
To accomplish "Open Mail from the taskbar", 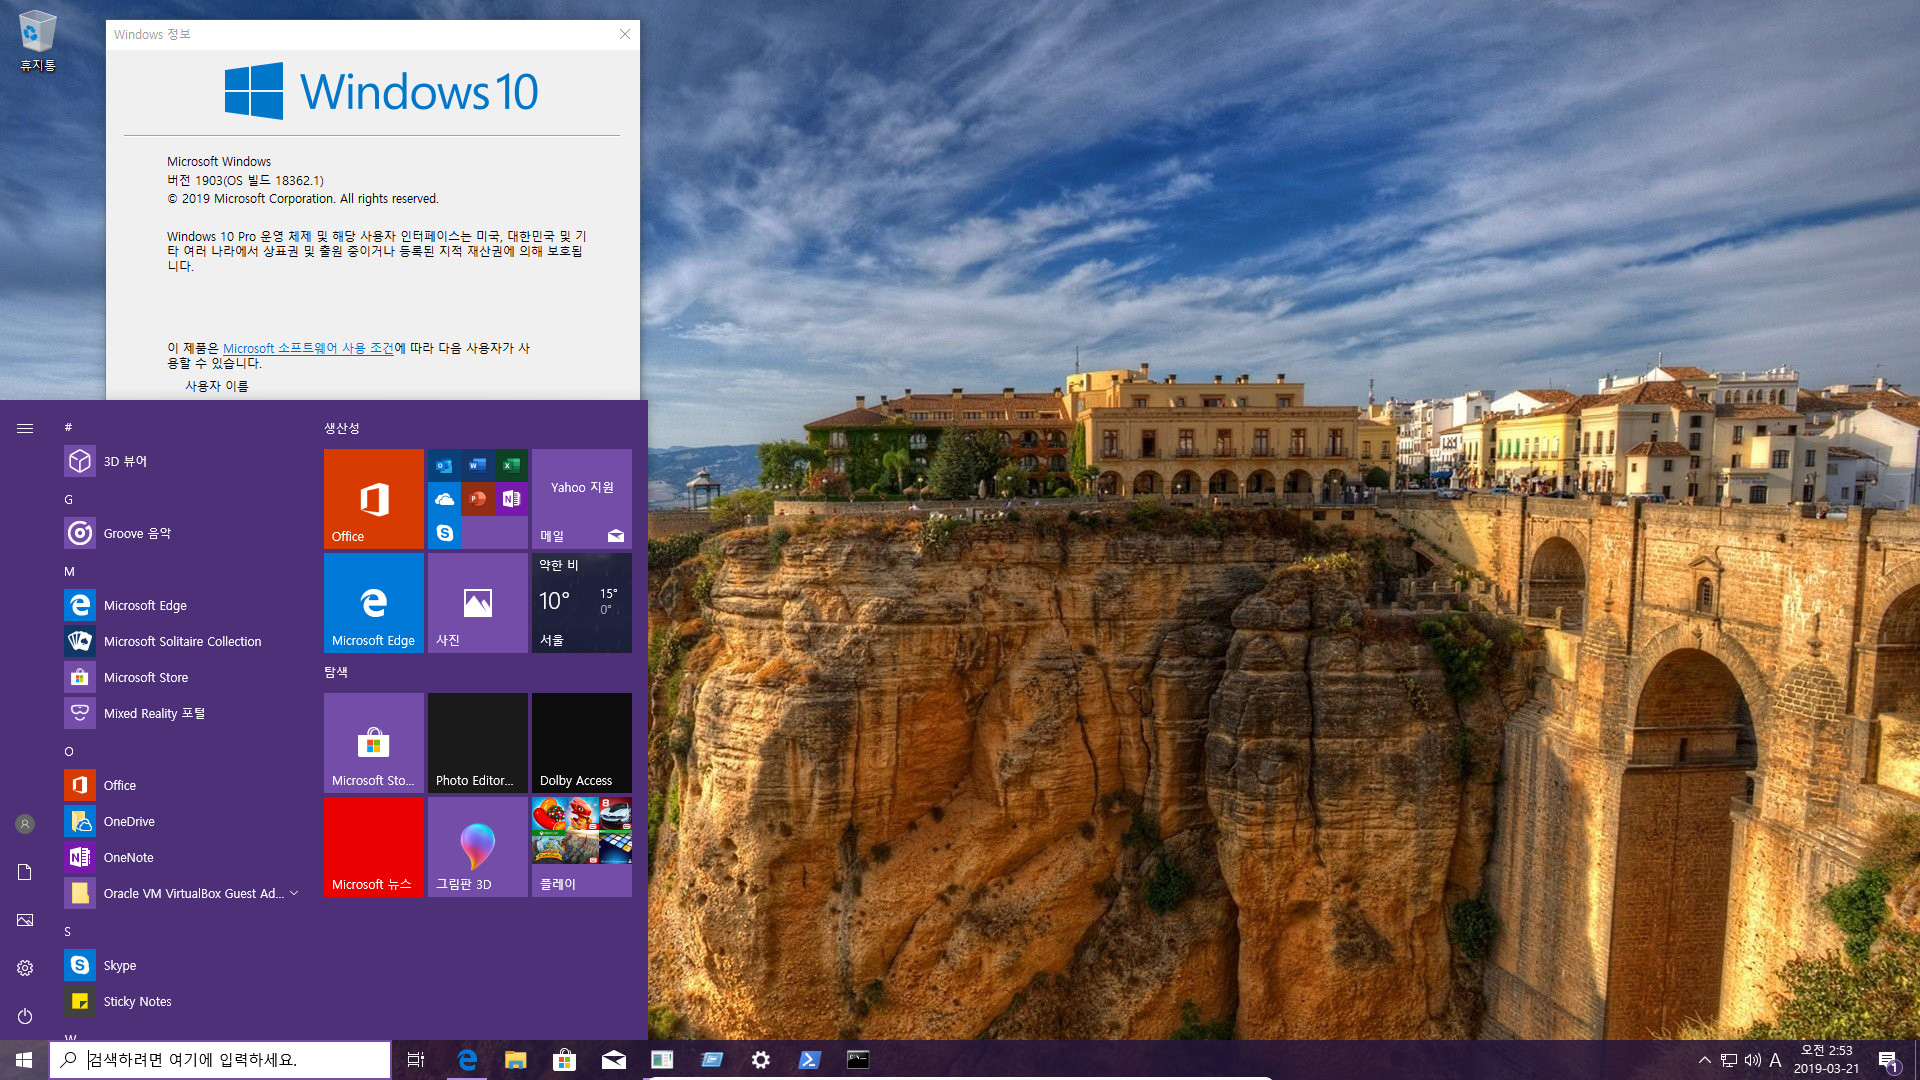I will click(x=614, y=1060).
